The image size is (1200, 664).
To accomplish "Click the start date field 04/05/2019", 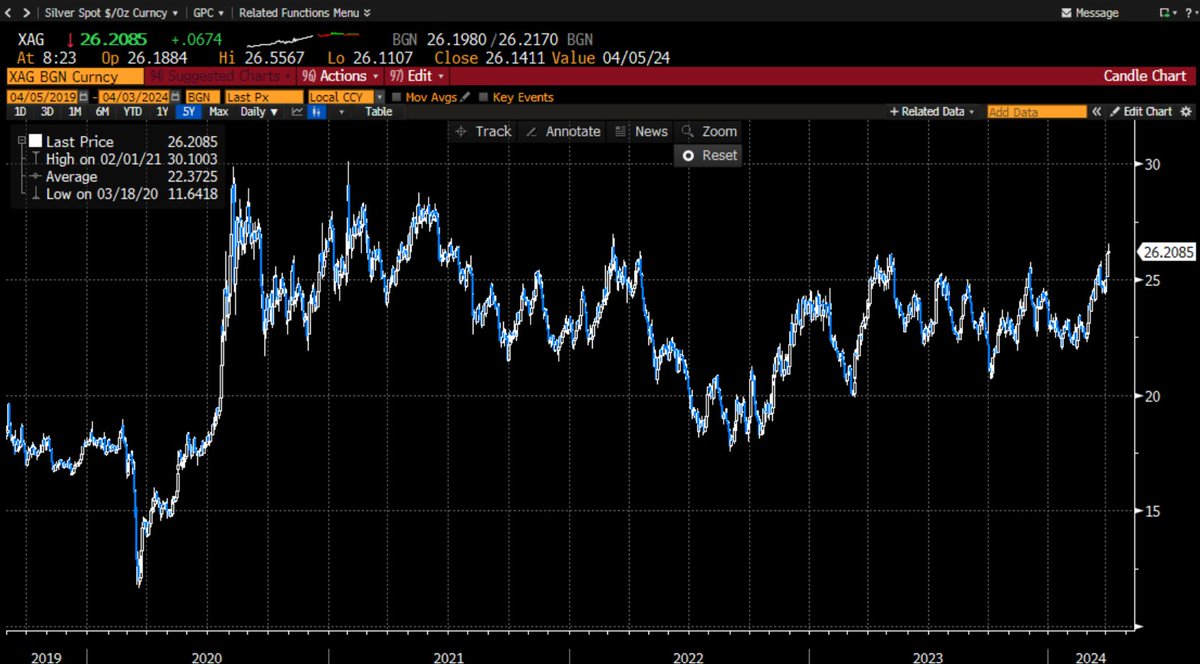I will tap(42, 97).
